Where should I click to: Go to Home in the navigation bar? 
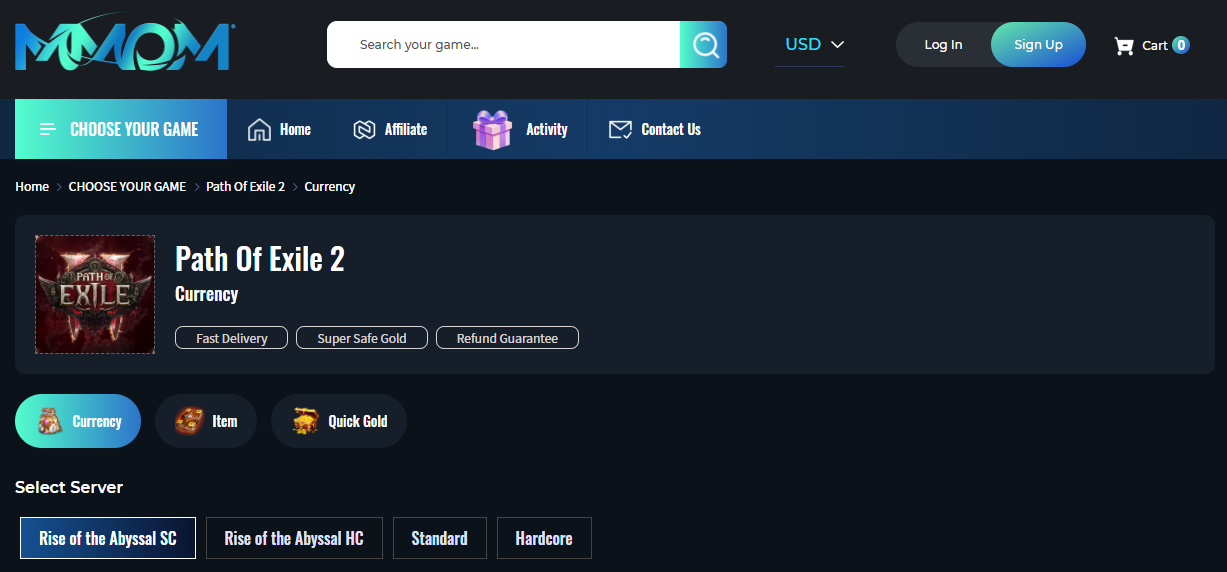[x=279, y=129]
